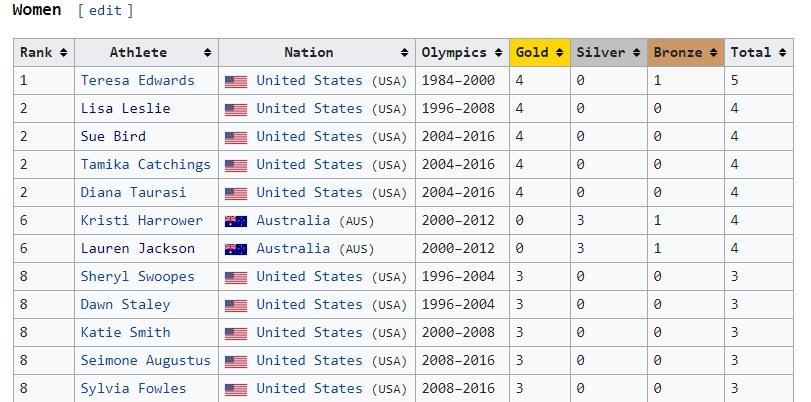Image resolution: width=811 pixels, height=402 pixels.
Task: Sort by Nation using header arrows
Action: pyautogui.click(x=405, y=53)
